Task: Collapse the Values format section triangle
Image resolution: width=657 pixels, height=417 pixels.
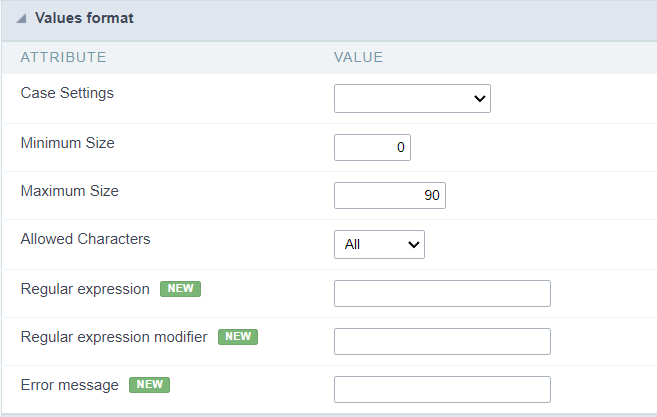Action: 21,19
